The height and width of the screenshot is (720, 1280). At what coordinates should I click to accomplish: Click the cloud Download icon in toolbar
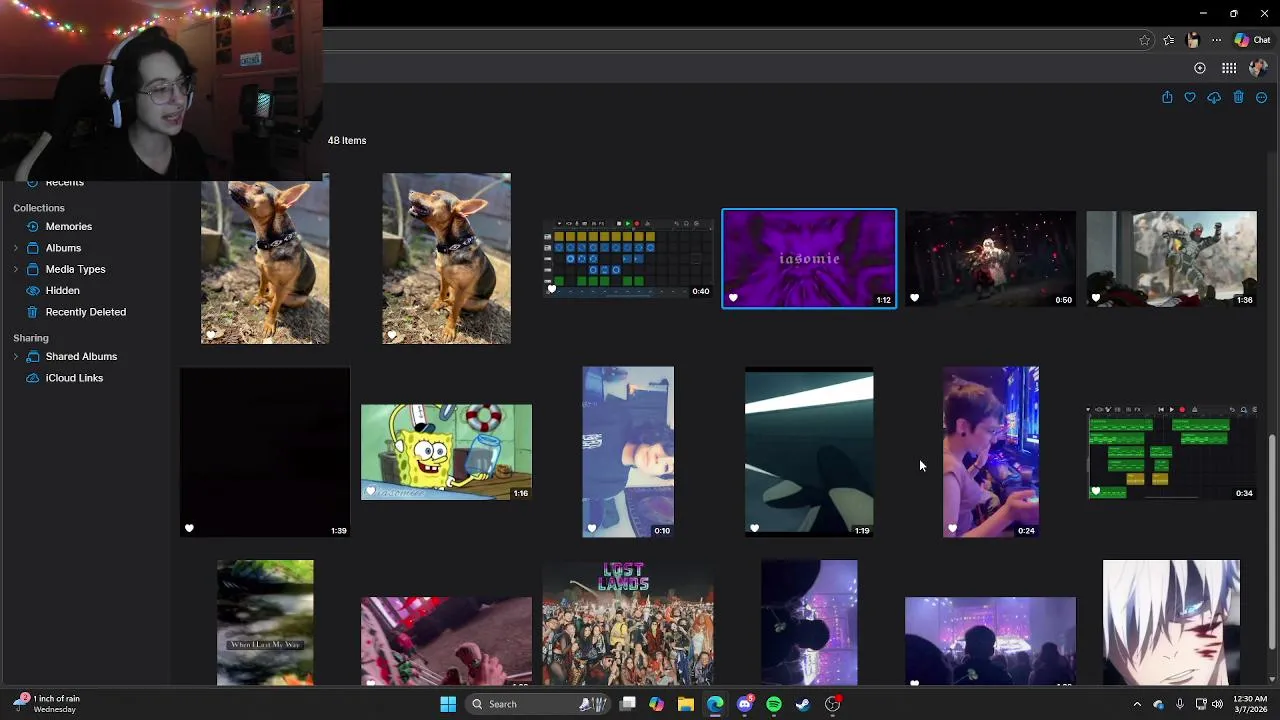(x=1214, y=97)
